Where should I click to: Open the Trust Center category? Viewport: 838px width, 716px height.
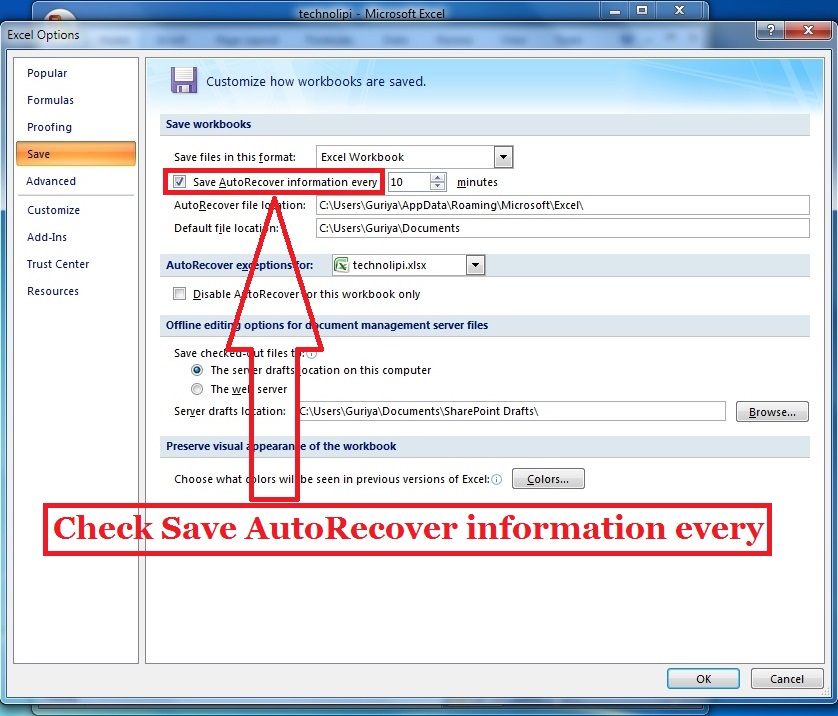click(x=58, y=264)
